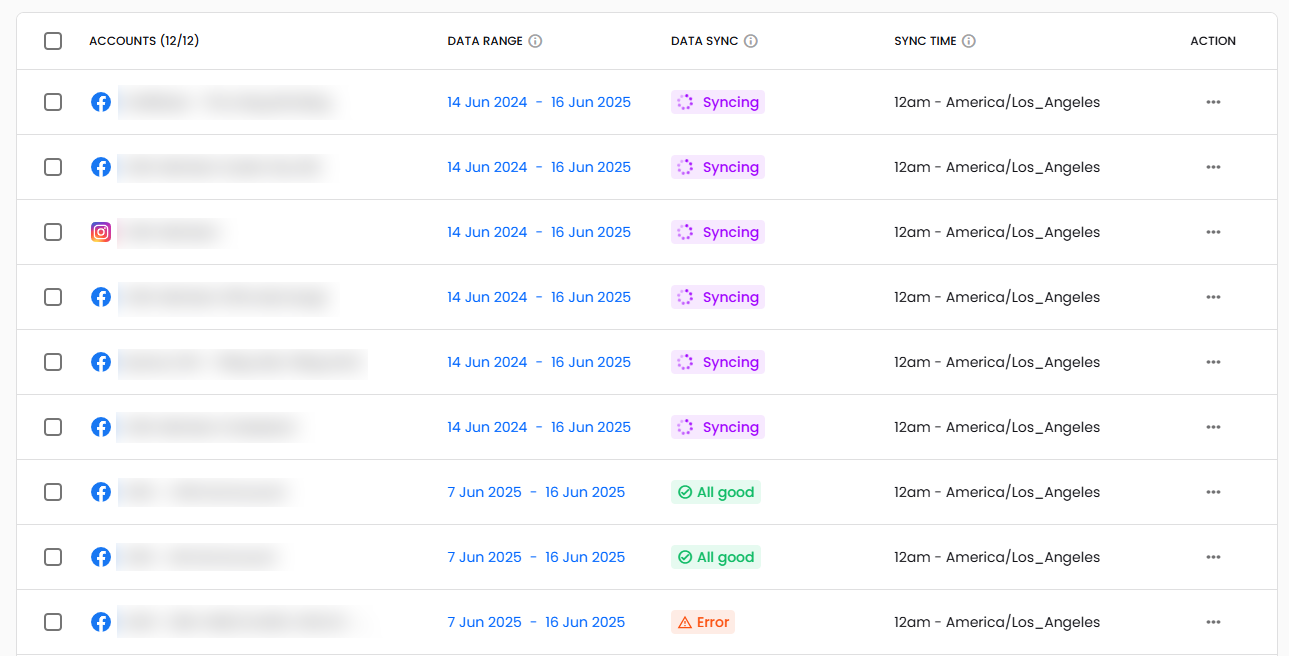The height and width of the screenshot is (656, 1289).
Task: Click the info icon beside Data Sync header
Action: [x=751, y=41]
